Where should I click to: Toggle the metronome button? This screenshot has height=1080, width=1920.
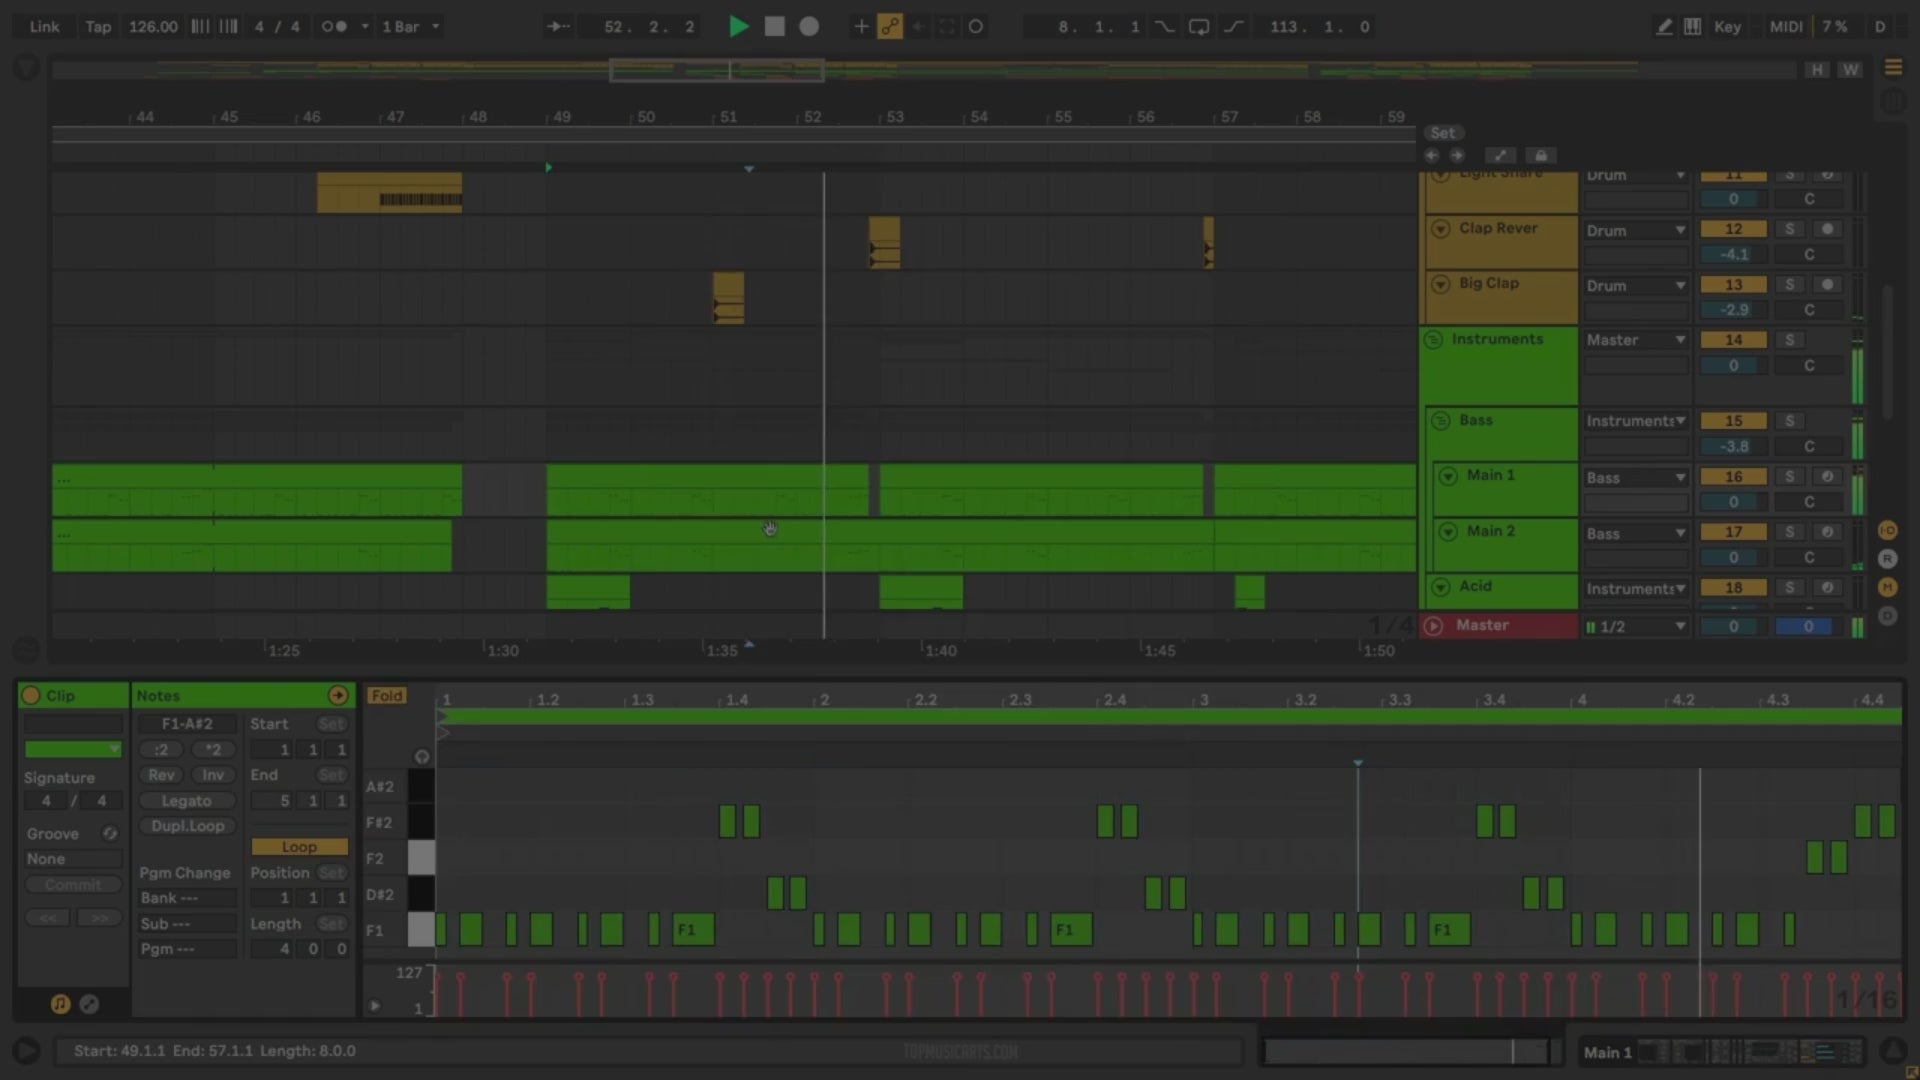point(334,27)
